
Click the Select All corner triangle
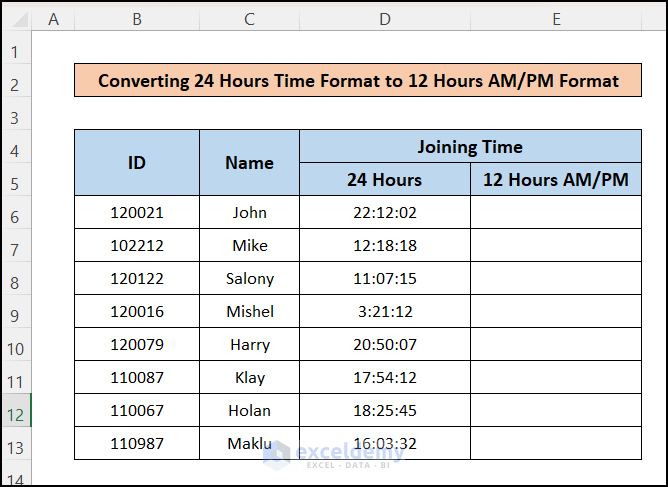pyautogui.click(x=17, y=19)
